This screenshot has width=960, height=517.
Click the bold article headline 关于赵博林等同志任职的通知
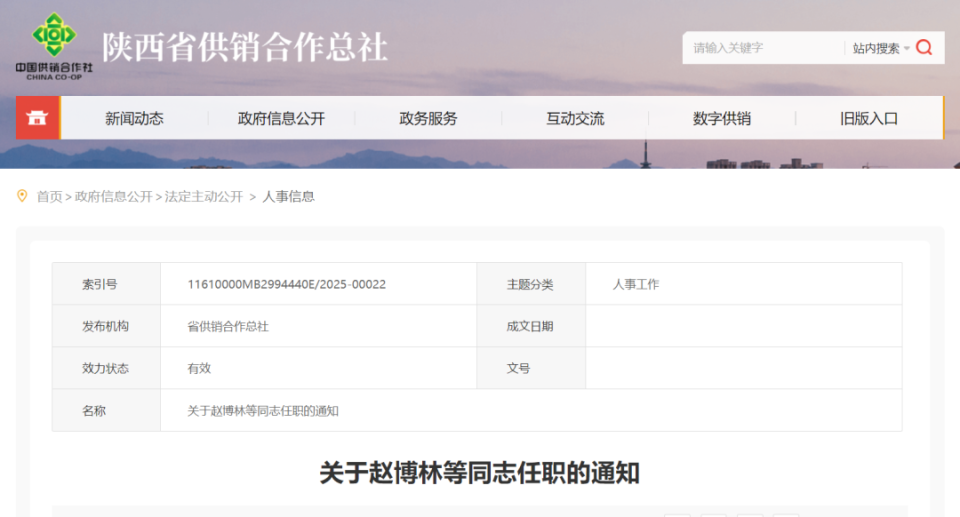click(479, 473)
